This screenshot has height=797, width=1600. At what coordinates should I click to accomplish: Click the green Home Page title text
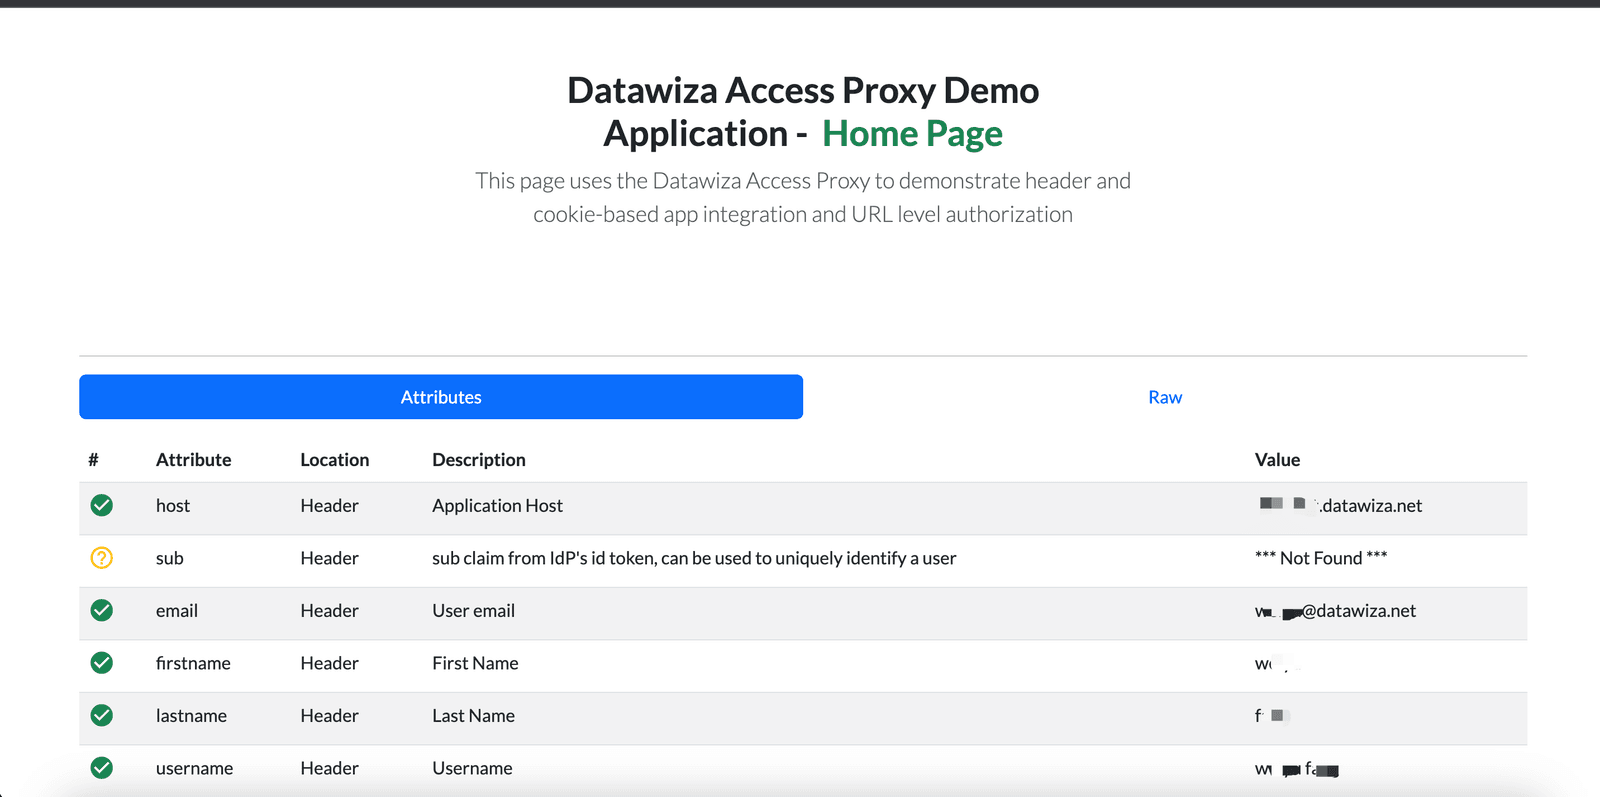point(912,133)
